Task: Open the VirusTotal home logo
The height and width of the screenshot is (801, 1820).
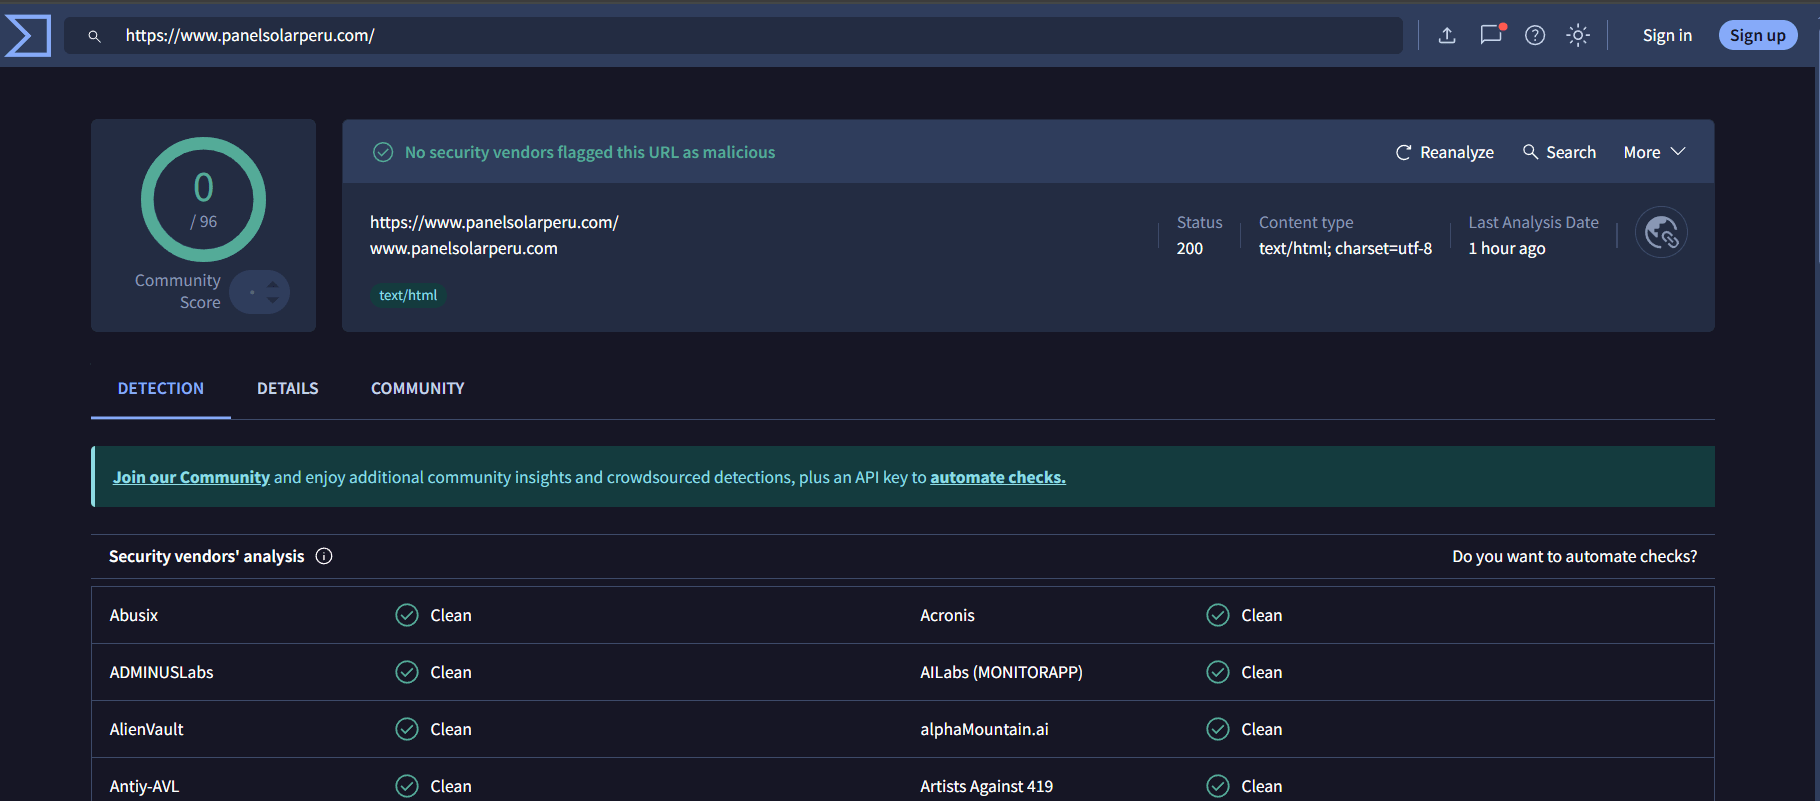Action: pyautogui.click(x=27, y=36)
